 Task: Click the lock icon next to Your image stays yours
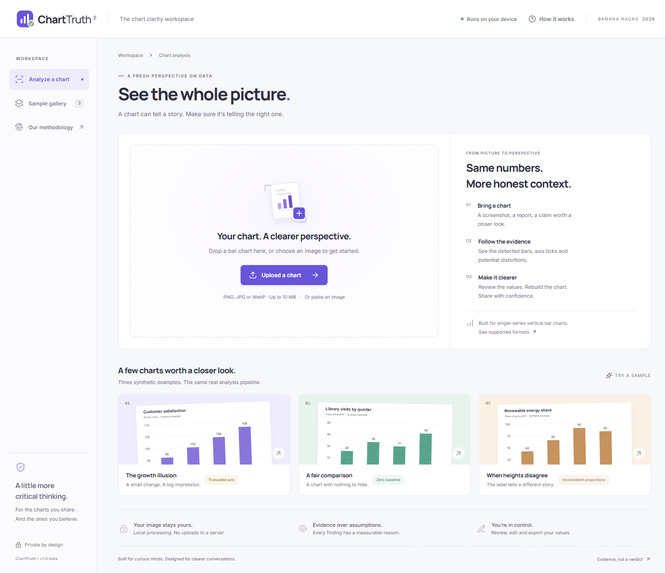123,528
